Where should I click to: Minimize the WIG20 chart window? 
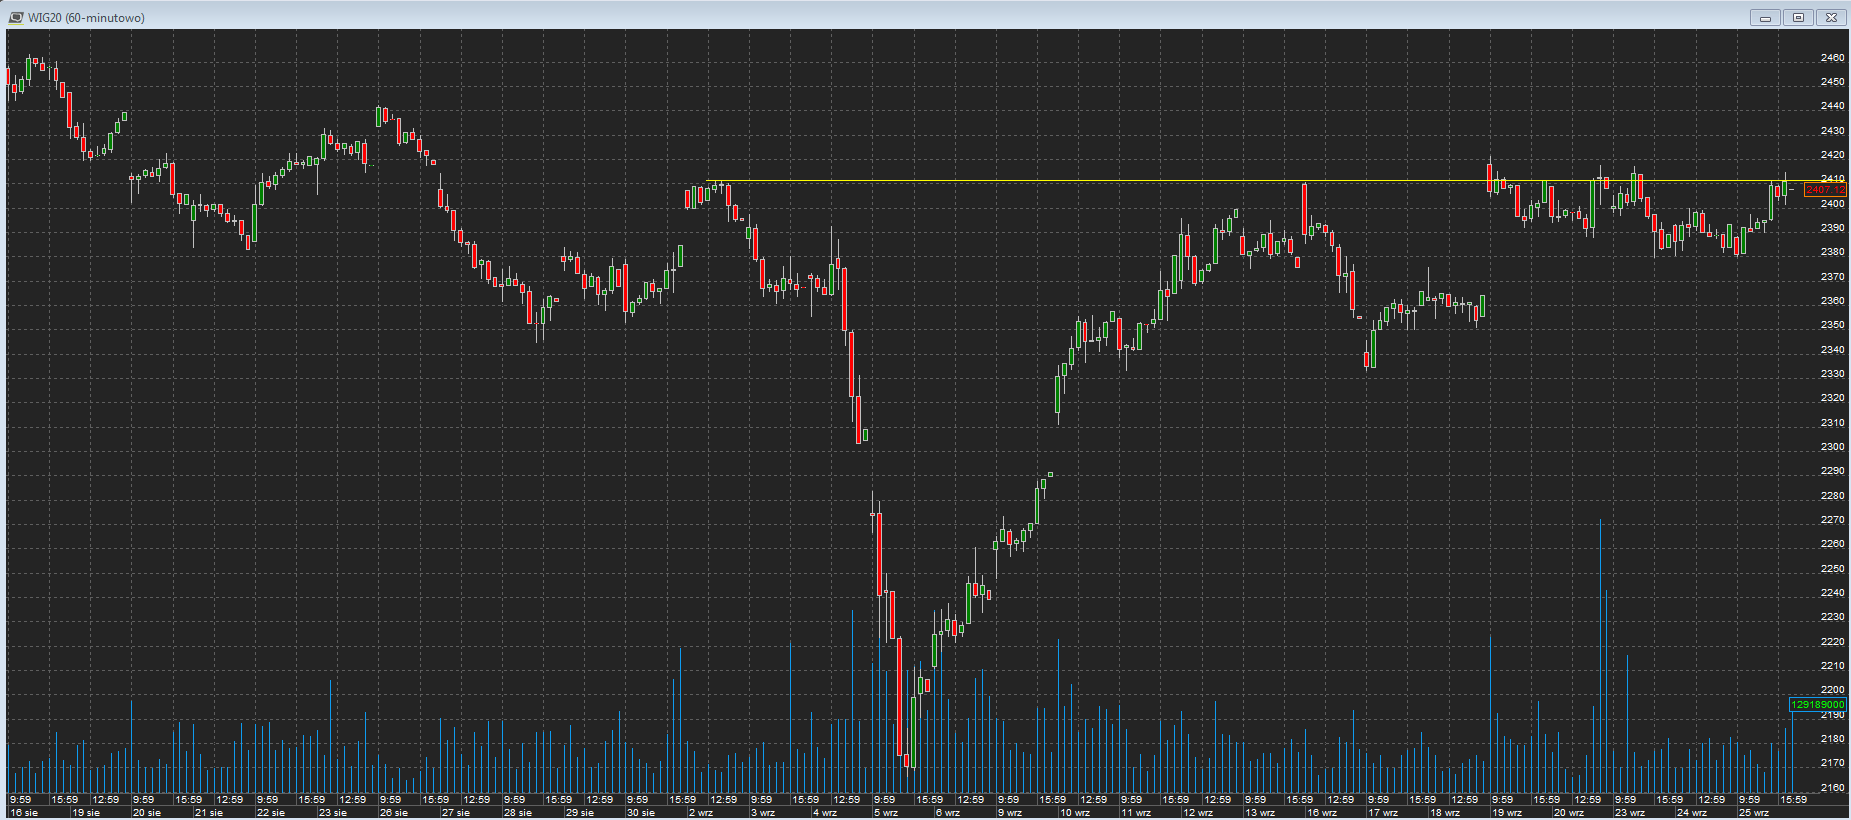click(x=1765, y=17)
